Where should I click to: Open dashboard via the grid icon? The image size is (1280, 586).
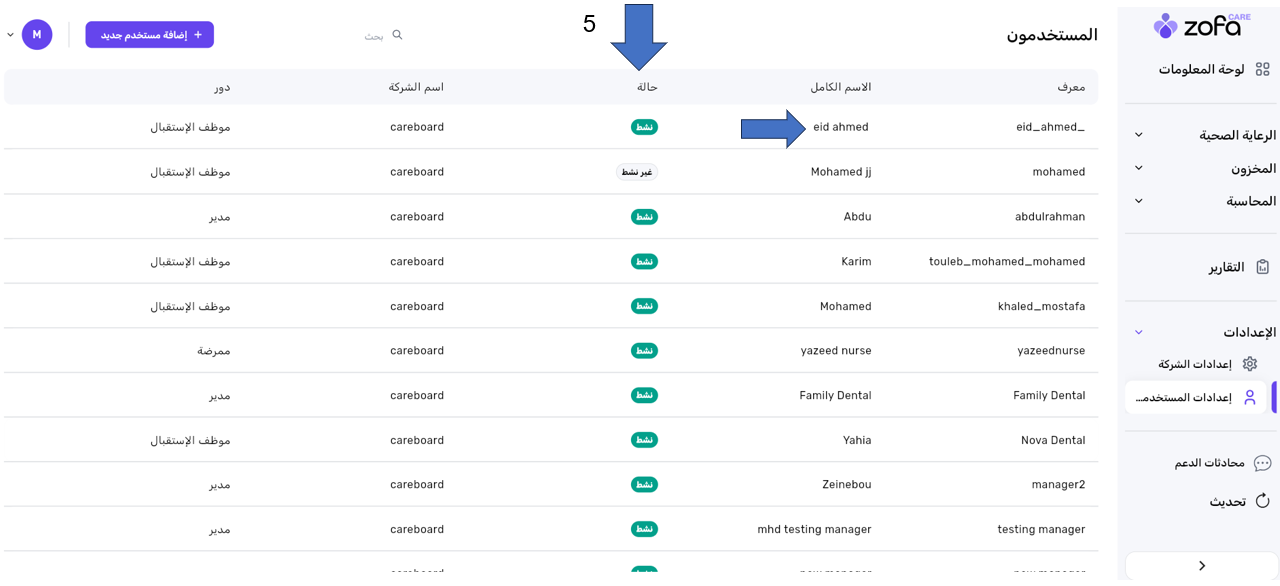1264,69
